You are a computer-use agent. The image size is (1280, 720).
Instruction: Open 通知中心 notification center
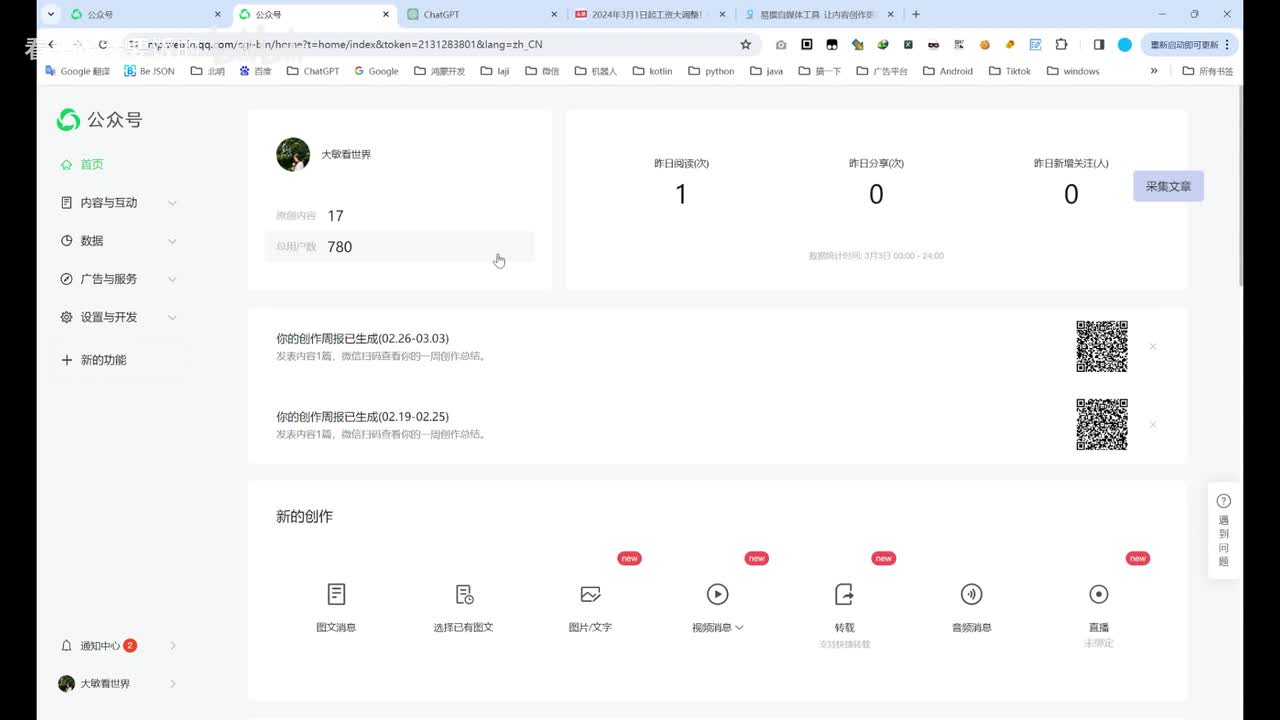(100, 646)
